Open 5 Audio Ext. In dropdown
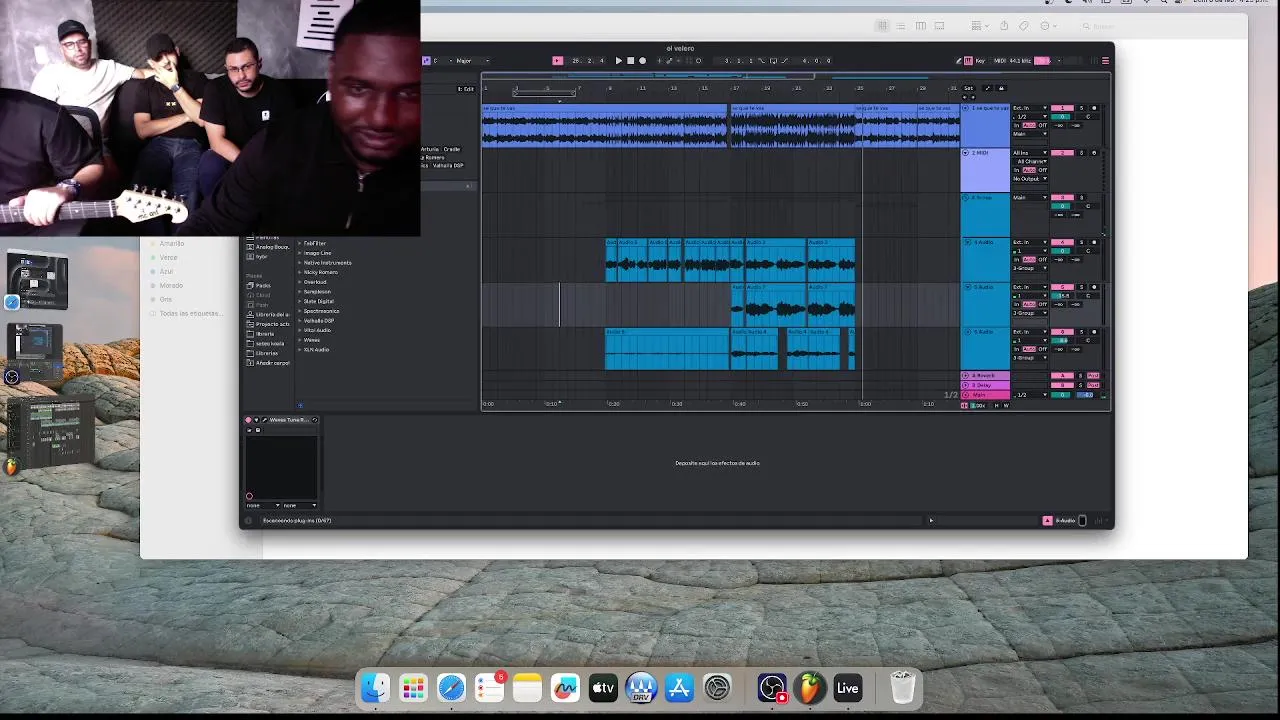Viewport: 1280px width, 720px height. (x=1030, y=288)
